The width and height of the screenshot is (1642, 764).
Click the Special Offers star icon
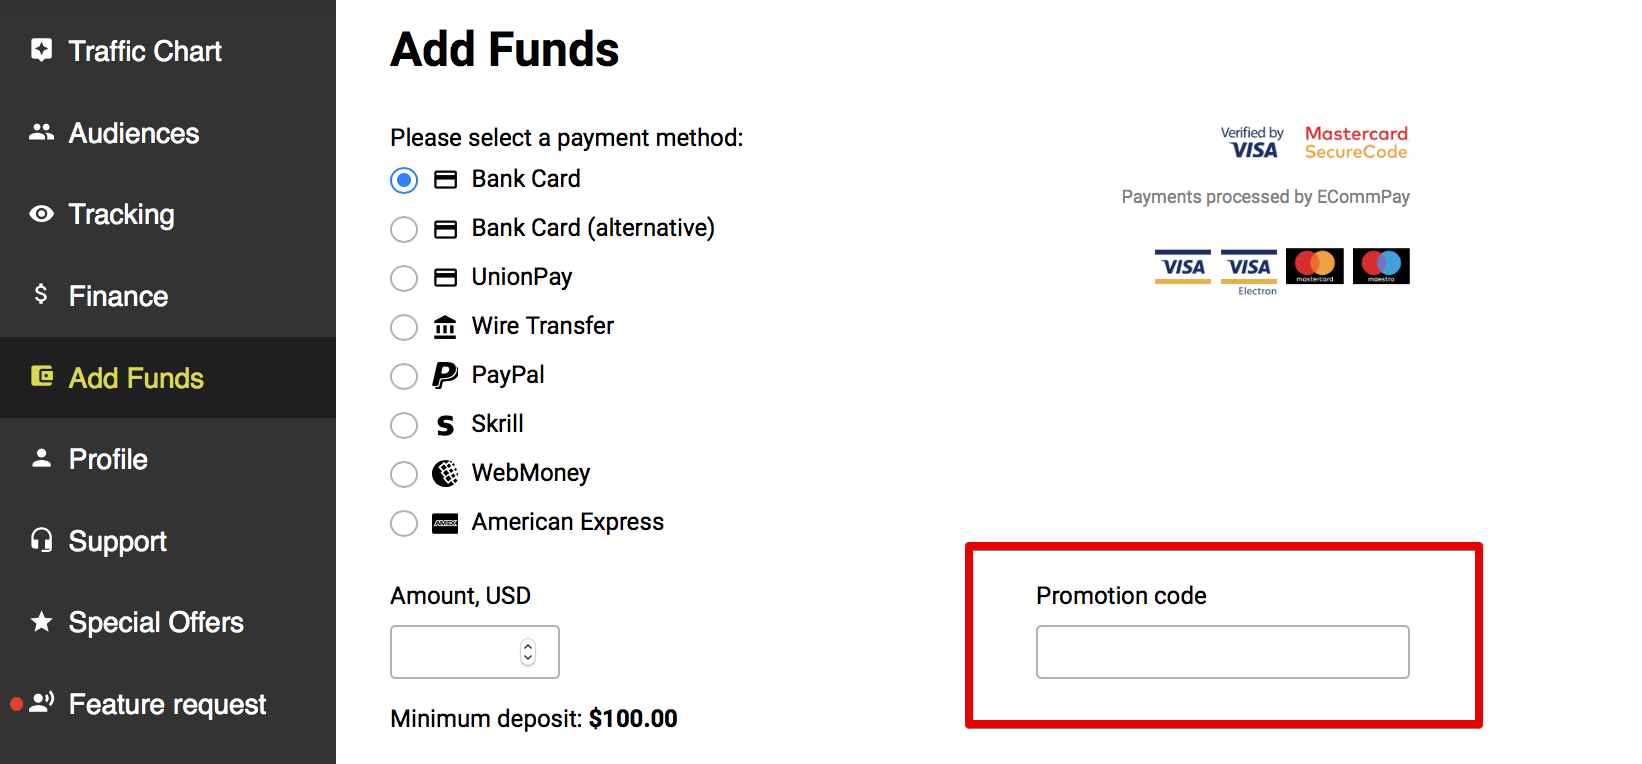(41, 622)
